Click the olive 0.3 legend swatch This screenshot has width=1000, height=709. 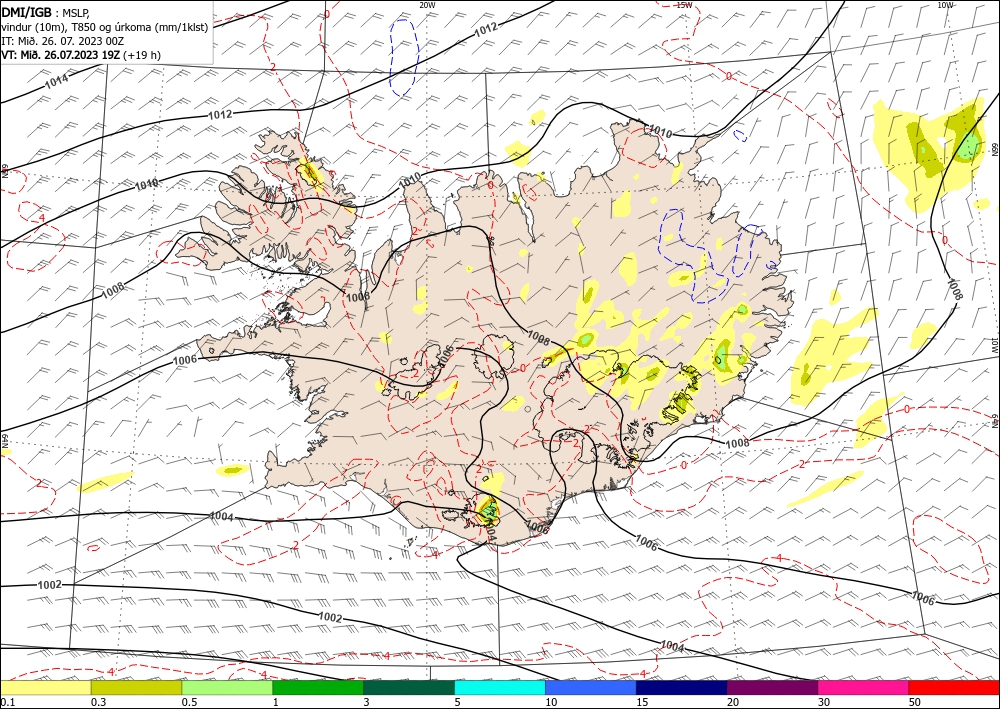(136, 687)
